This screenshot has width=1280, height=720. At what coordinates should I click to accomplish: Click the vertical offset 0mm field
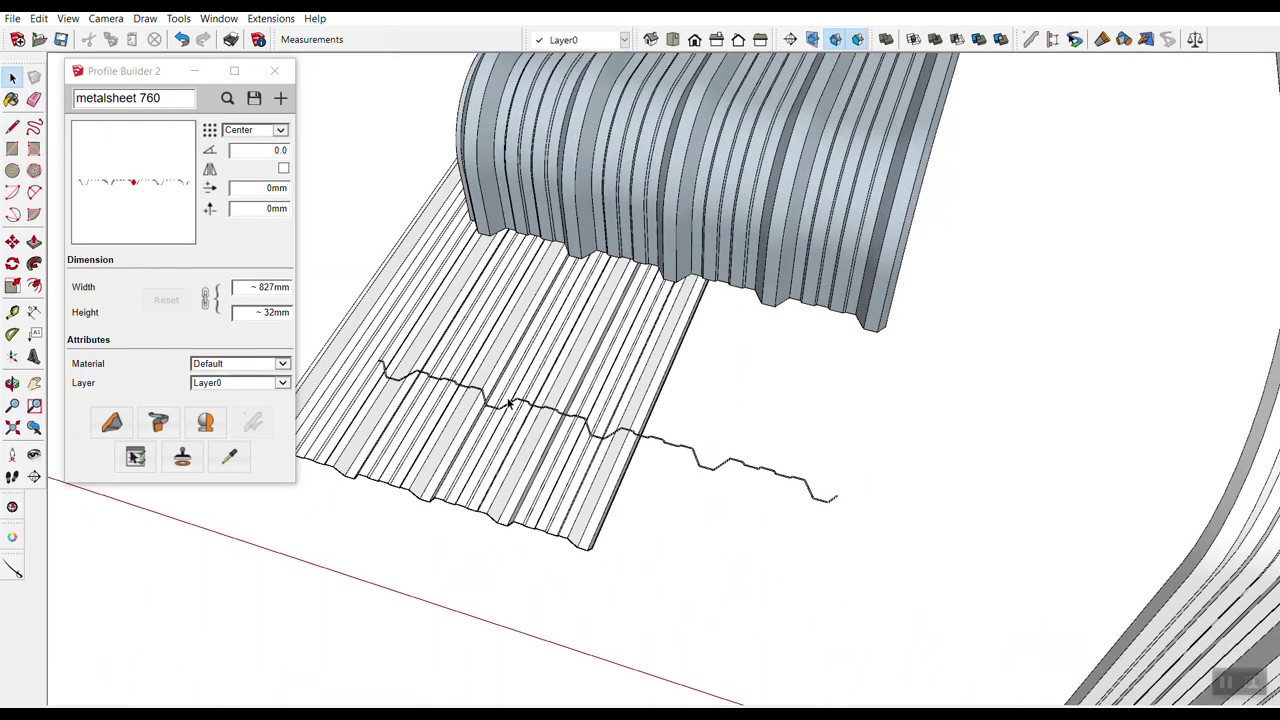click(x=259, y=208)
